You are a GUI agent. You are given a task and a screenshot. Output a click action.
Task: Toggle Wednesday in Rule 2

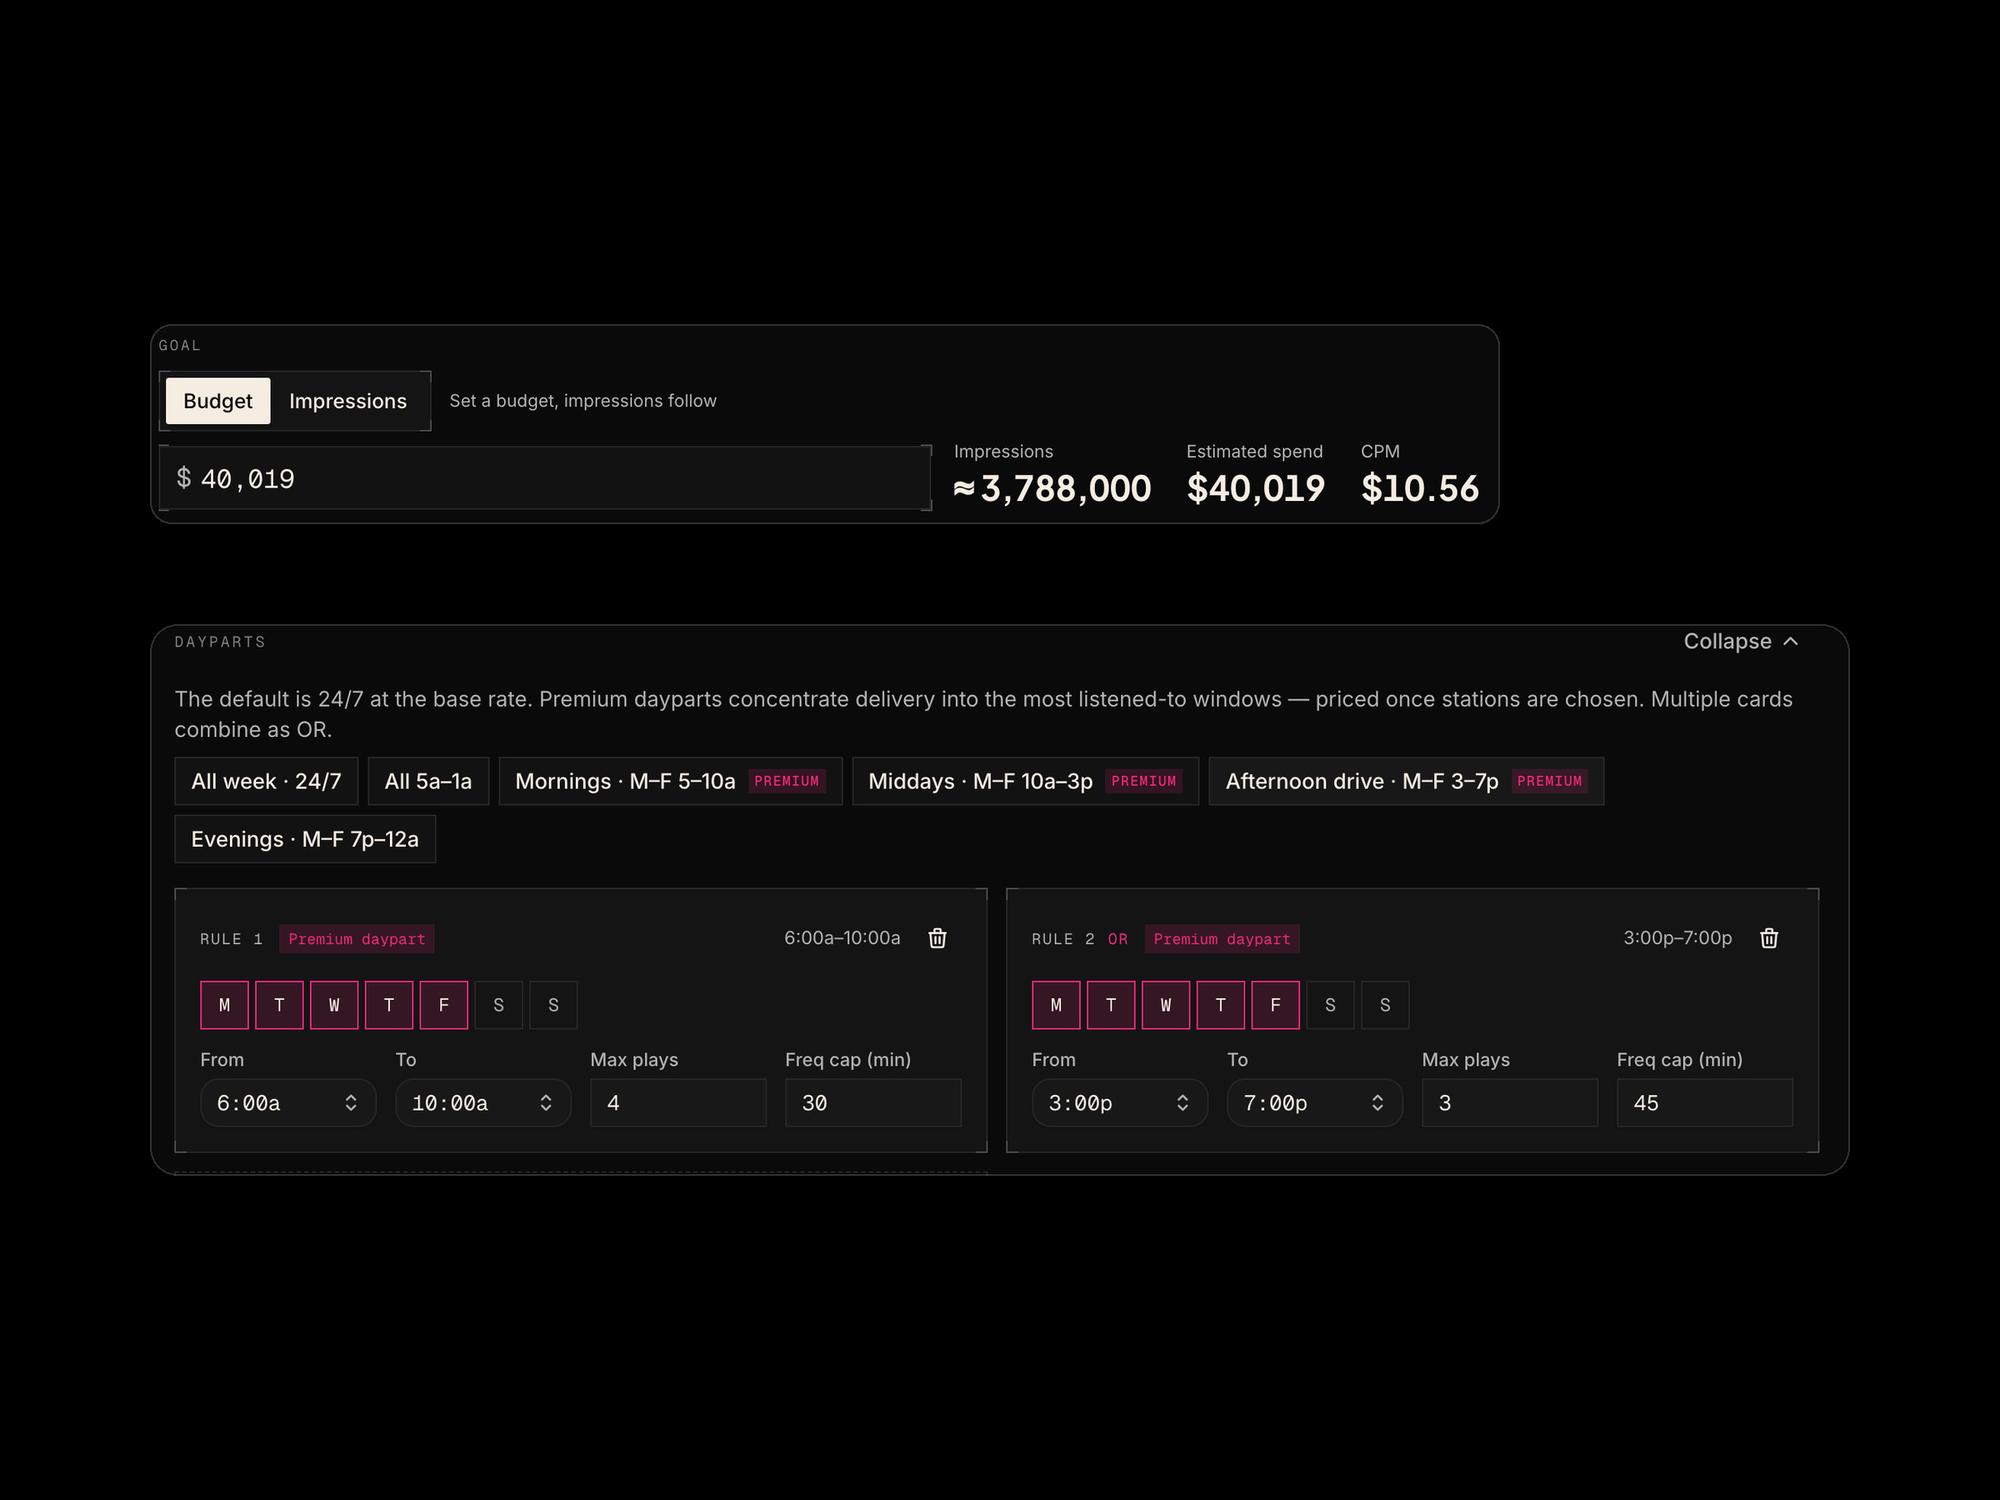[1166, 1005]
